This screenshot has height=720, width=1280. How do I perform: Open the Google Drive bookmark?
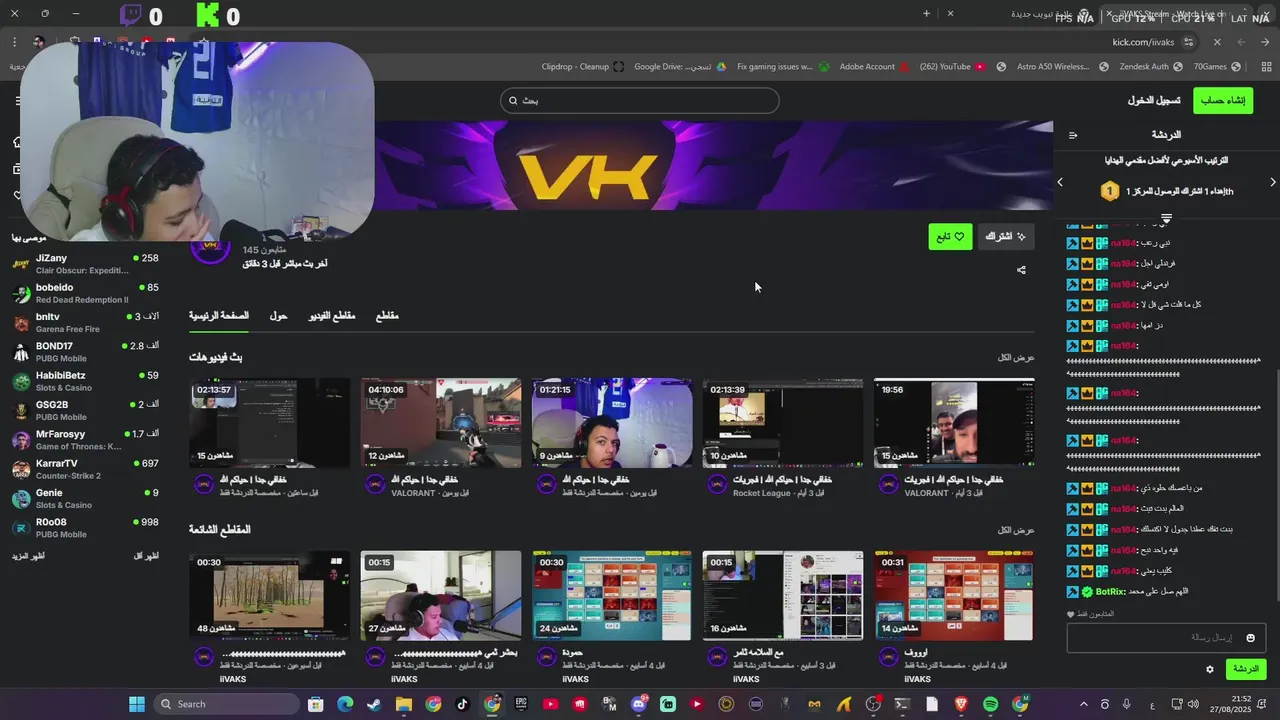click(678, 67)
